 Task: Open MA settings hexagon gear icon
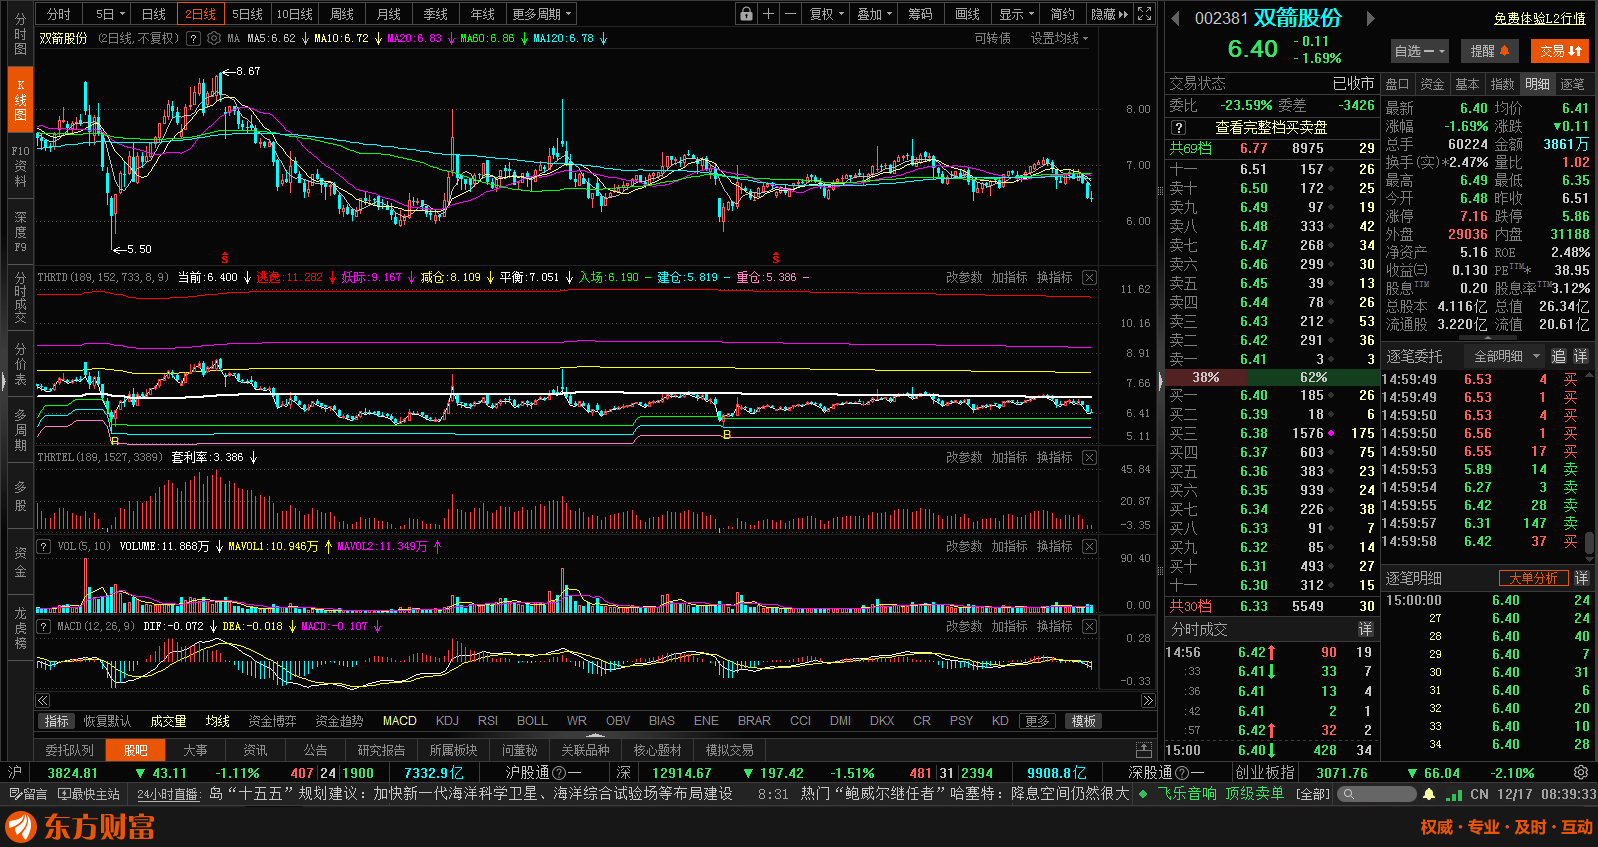[x=213, y=39]
